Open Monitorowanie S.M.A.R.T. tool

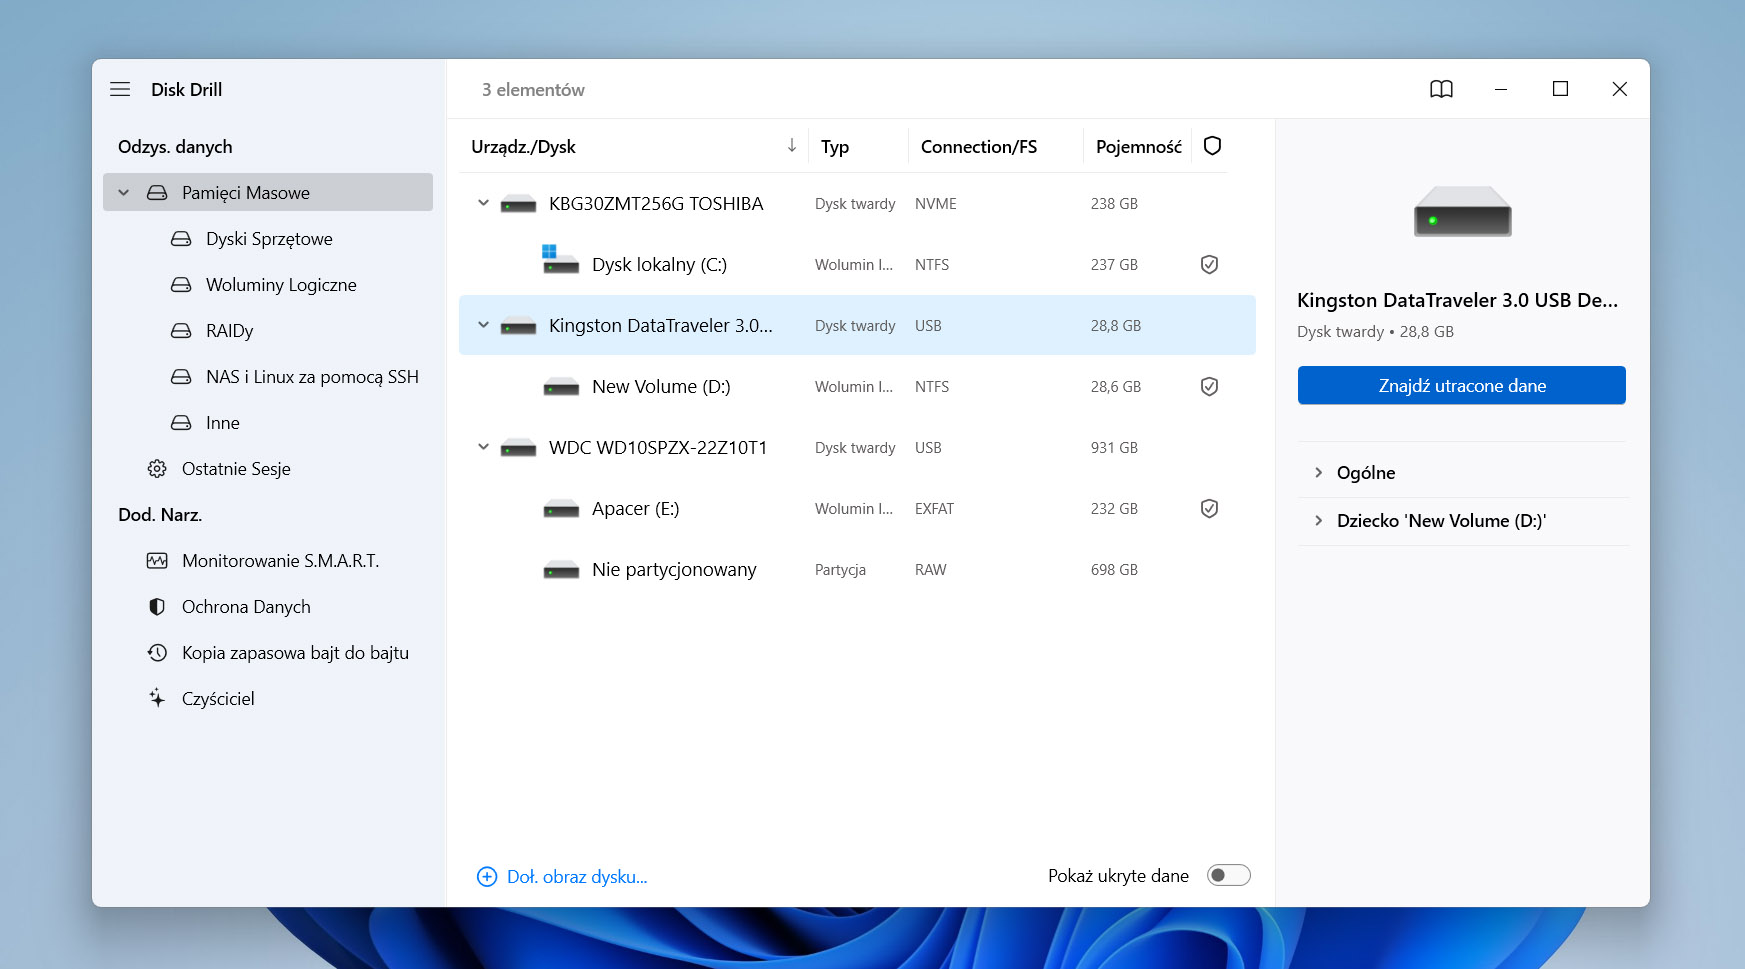pyautogui.click(x=281, y=561)
